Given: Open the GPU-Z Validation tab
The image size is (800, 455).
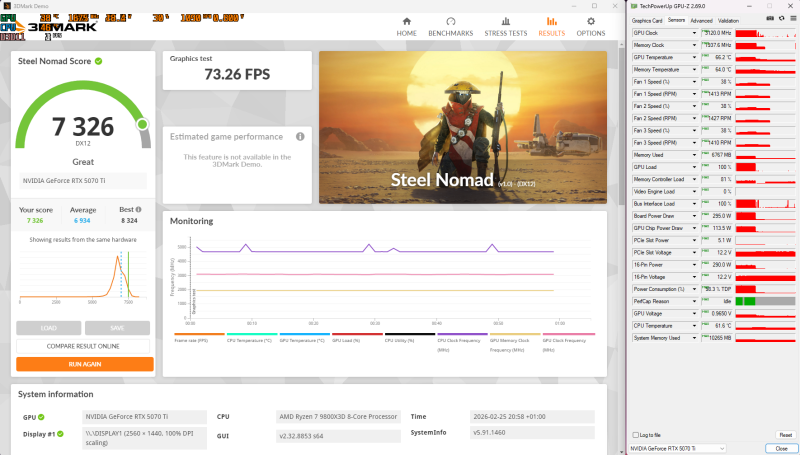Looking at the screenshot, I should 728,21.
